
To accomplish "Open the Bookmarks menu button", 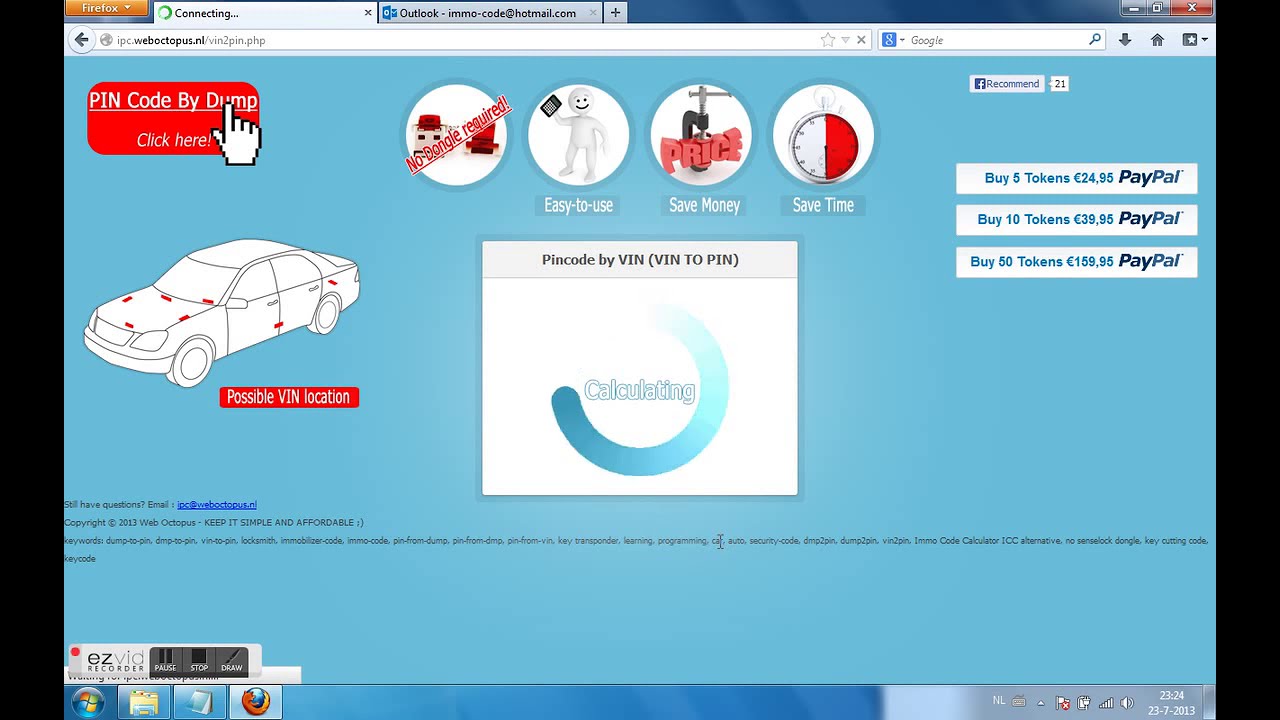I will 1195,40.
